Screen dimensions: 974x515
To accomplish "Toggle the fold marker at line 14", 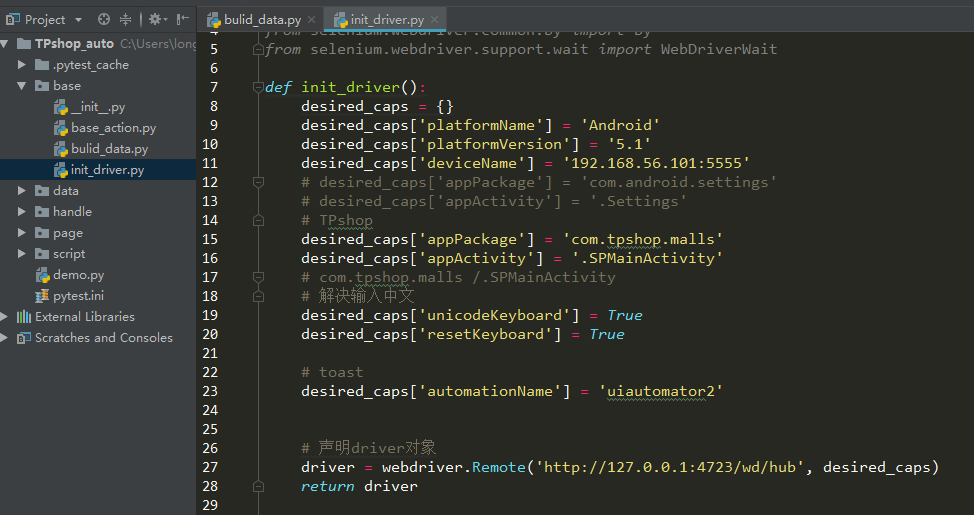I will click(x=258, y=220).
